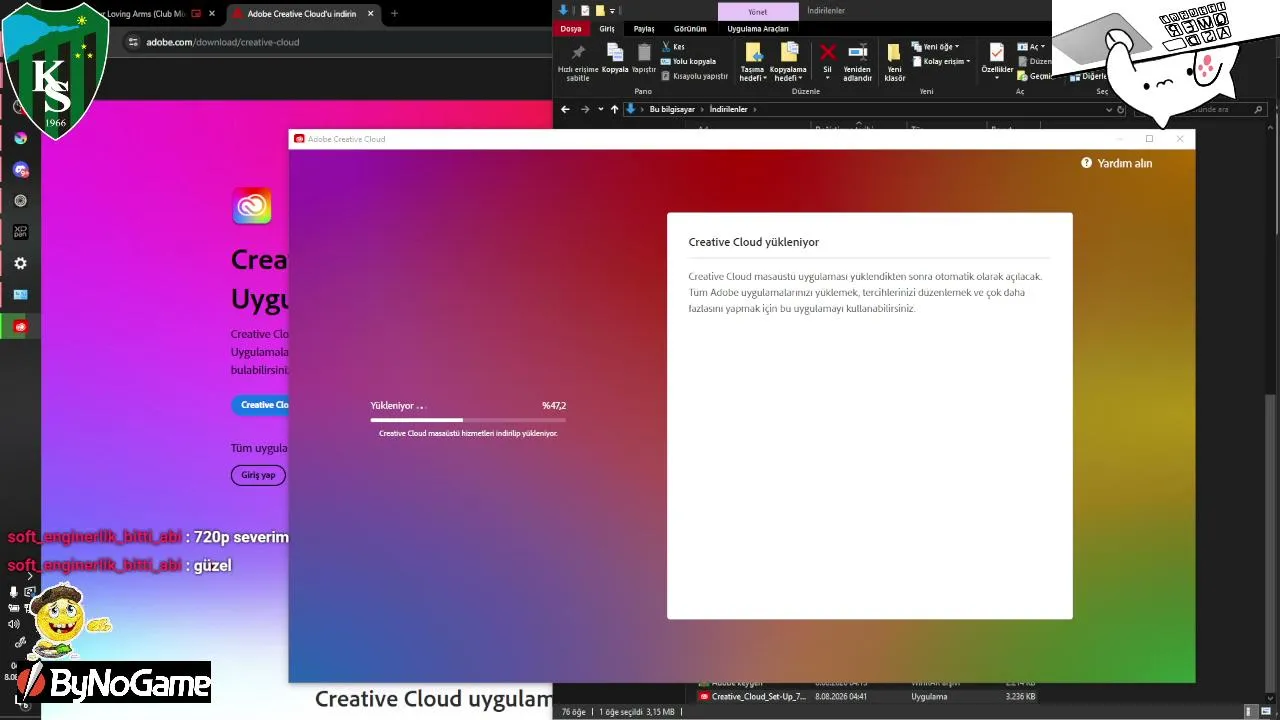Open the Taşıma hedefi dropdown
Image resolution: width=1280 pixels, height=720 pixels.
click(x=752, y=74)
